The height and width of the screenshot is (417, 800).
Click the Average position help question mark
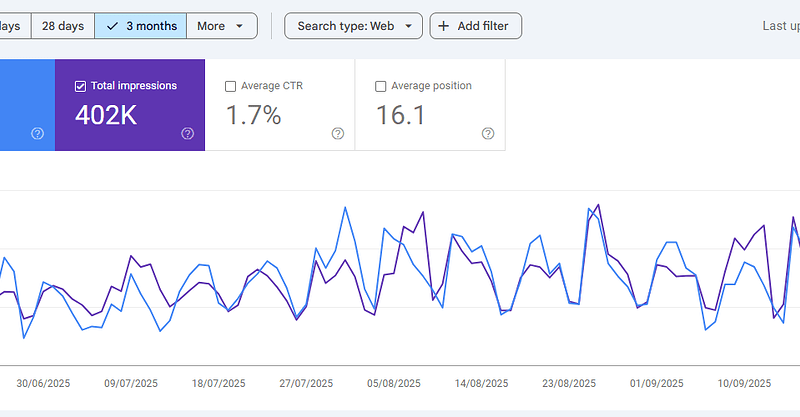pyautogui.click(x=488, y=134)
